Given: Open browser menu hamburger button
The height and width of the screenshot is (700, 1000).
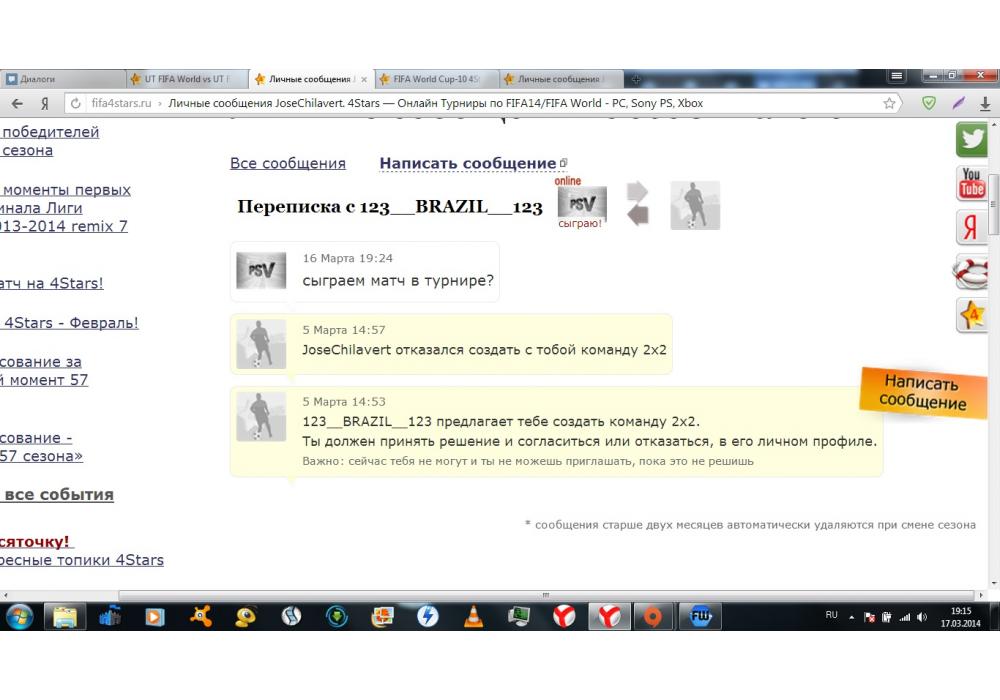Looking at the screenshot, I should [x=896, y=77].
